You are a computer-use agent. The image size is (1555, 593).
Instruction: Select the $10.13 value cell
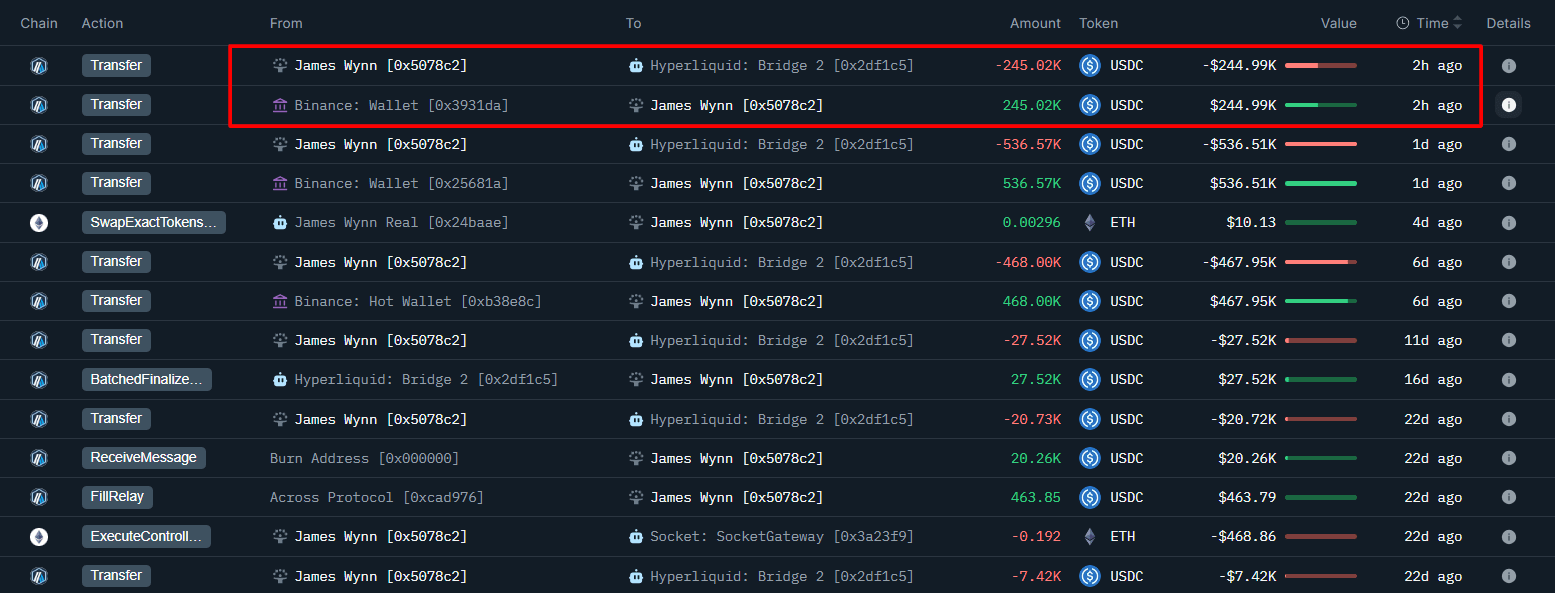1251,223
